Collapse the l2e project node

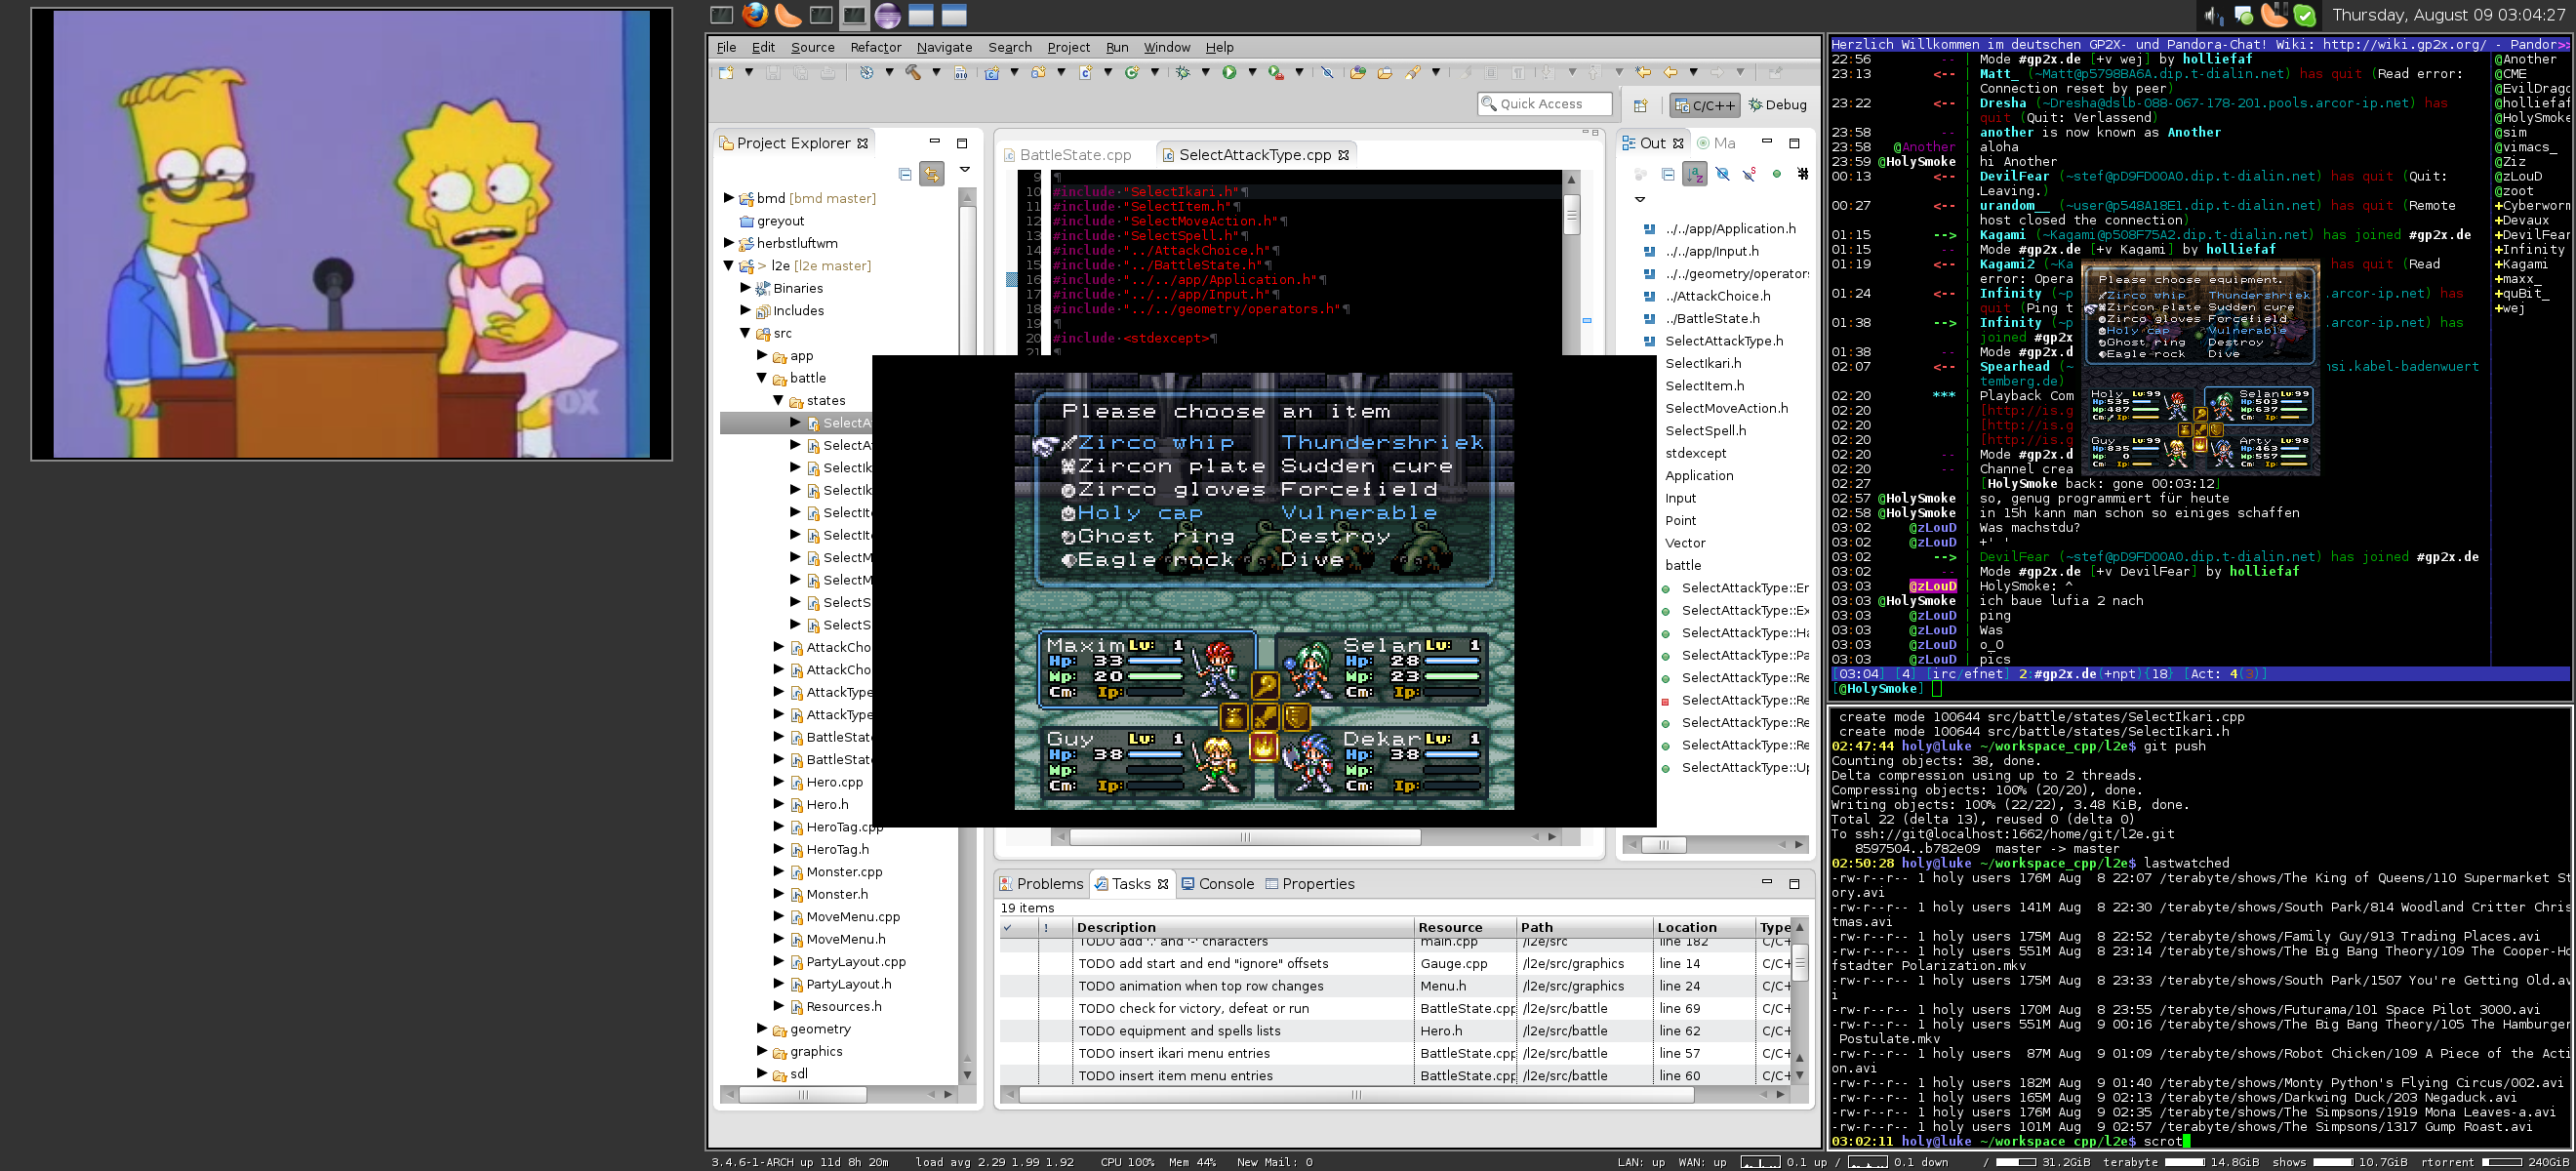tap(729, 265)
